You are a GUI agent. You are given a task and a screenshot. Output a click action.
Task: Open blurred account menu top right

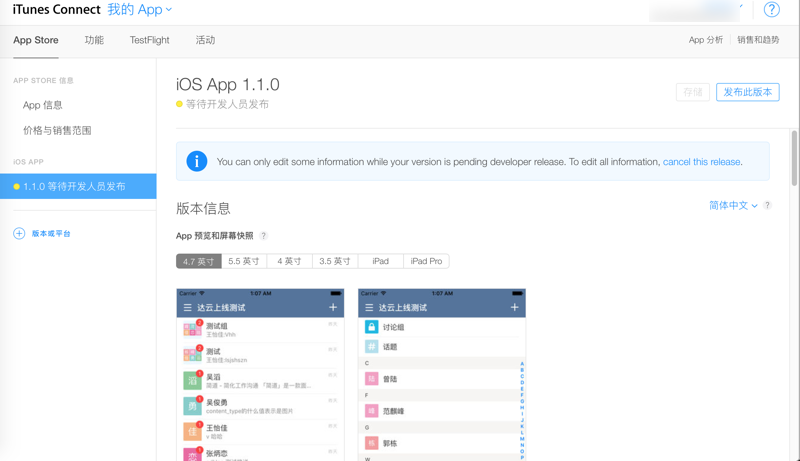[696, 10]
